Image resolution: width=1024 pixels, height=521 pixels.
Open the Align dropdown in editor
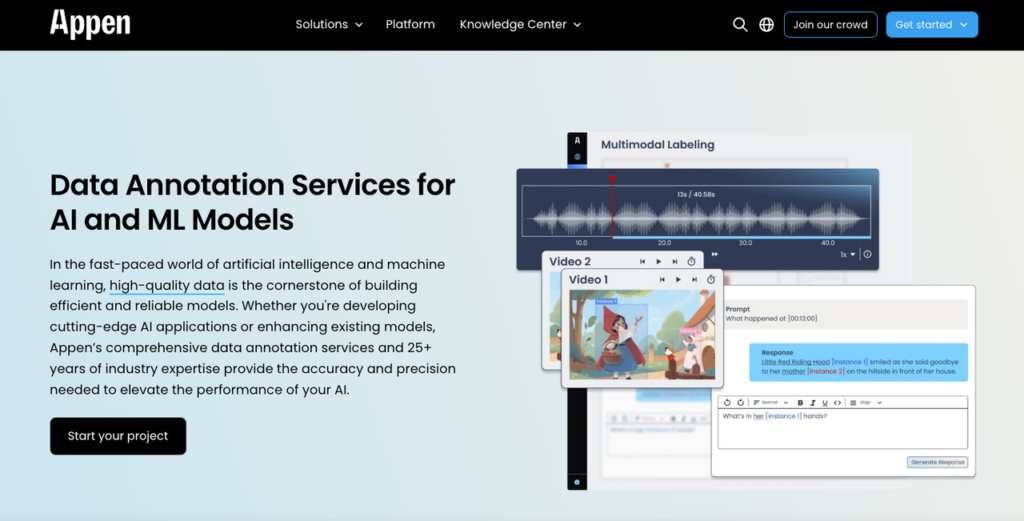click(866, 403)
